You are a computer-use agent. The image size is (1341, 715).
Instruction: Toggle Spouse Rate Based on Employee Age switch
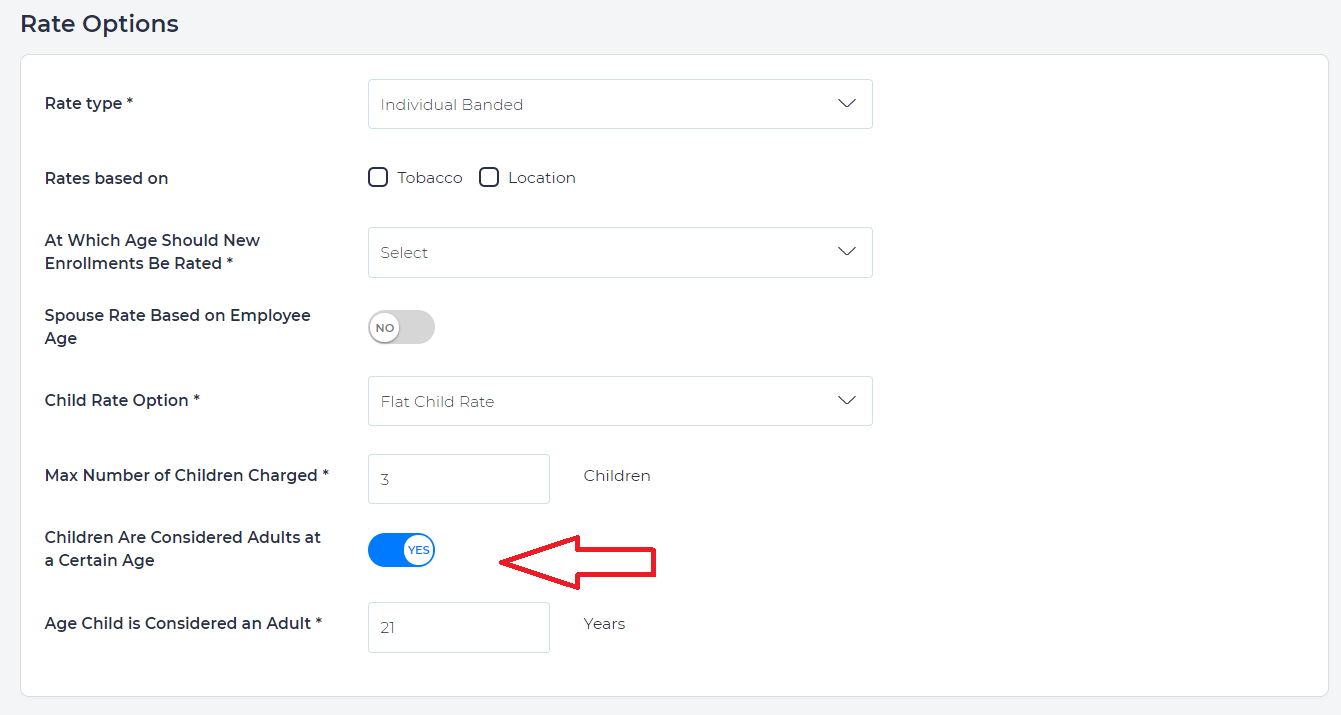point(401,327)
